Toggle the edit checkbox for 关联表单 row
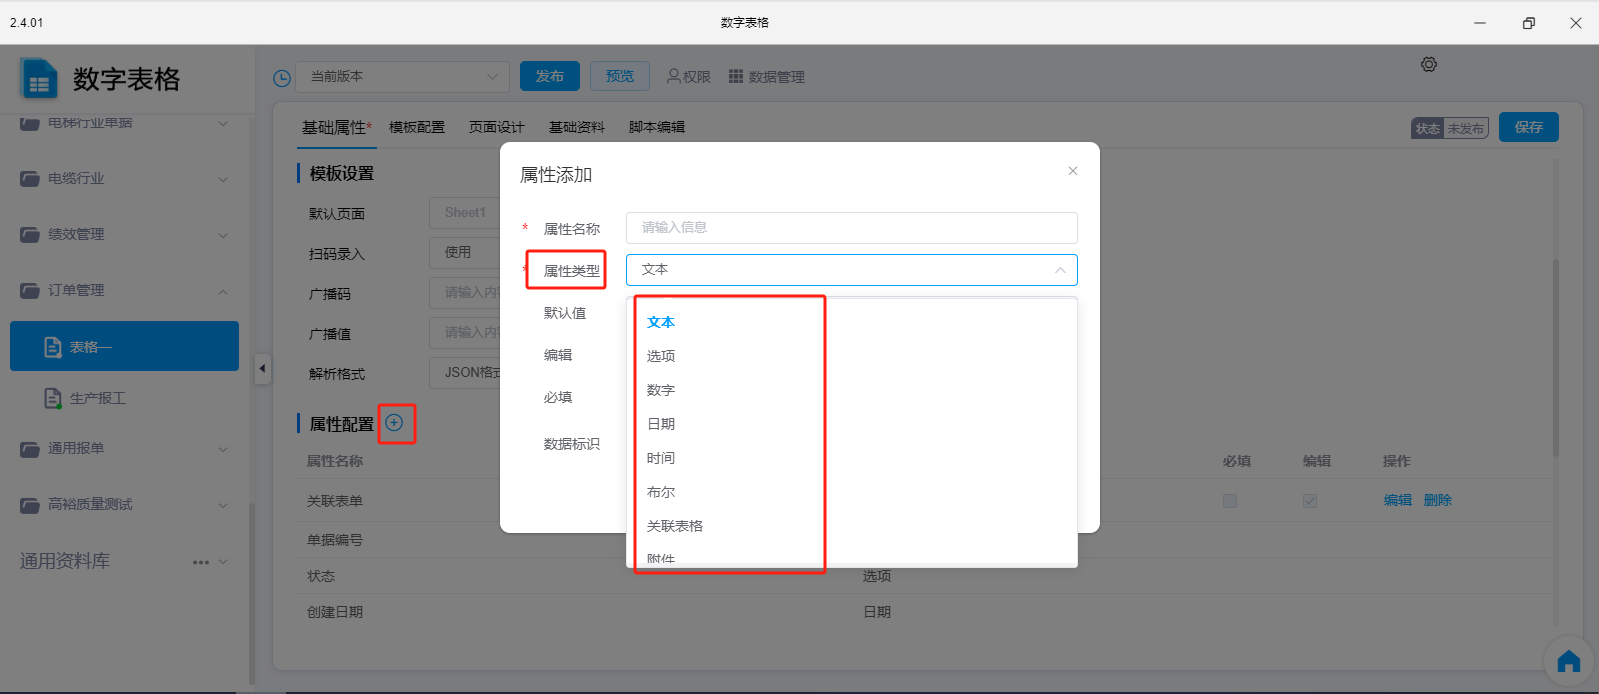This screenshot has height=694, width=1599. (1310, 501)
